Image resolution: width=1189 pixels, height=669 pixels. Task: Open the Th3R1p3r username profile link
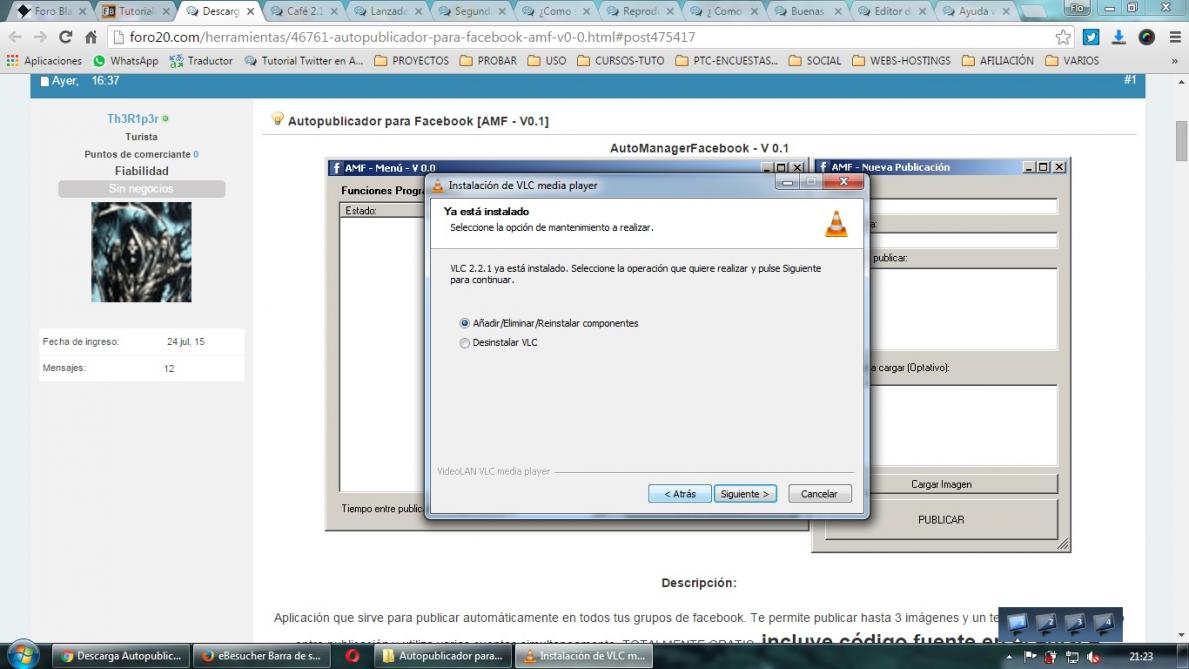[x=132, y=119]
